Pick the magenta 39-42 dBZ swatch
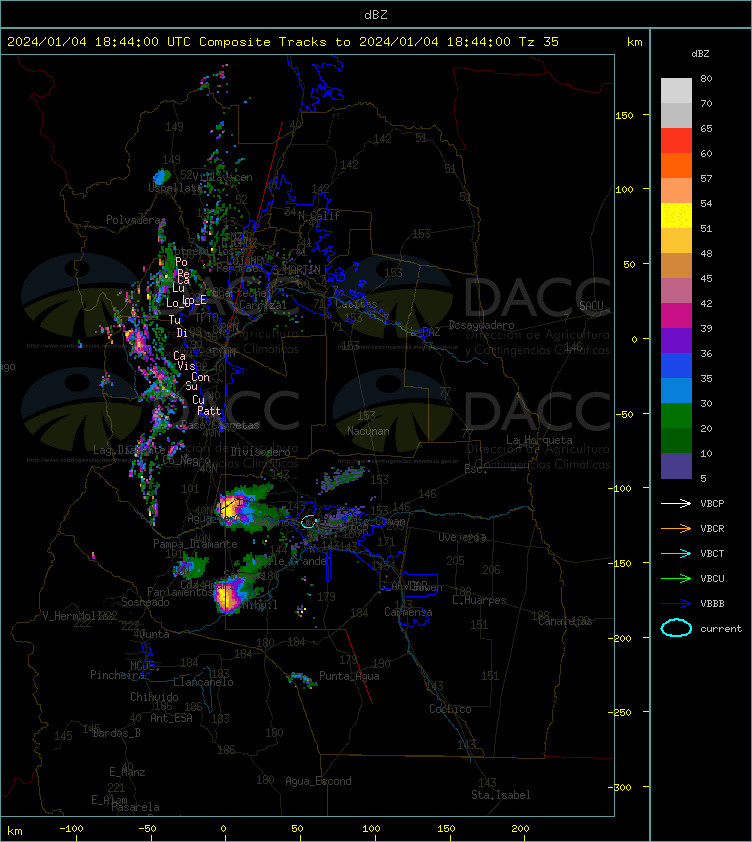This screenshot has width=752, height=842. coord(676,316)
